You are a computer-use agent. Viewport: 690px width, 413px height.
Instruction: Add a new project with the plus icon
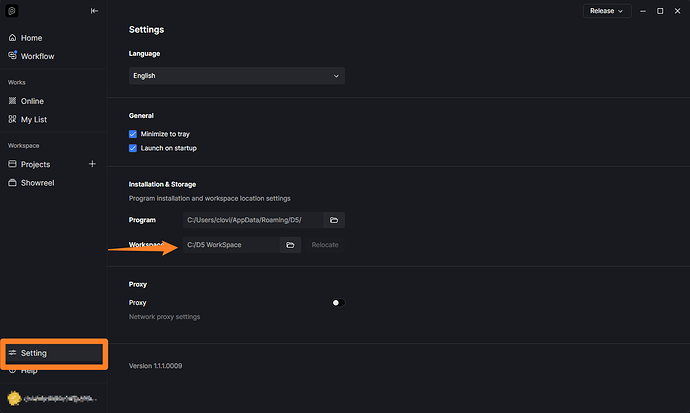pyautogui.click(x=92, y=164)
